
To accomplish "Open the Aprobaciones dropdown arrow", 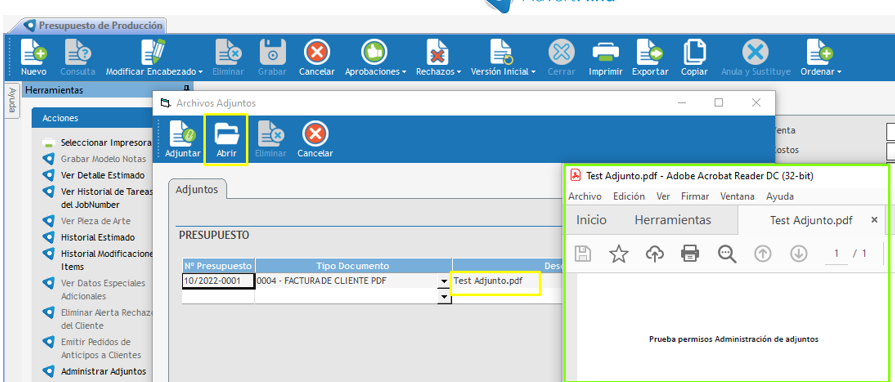I will coord(404,73).
